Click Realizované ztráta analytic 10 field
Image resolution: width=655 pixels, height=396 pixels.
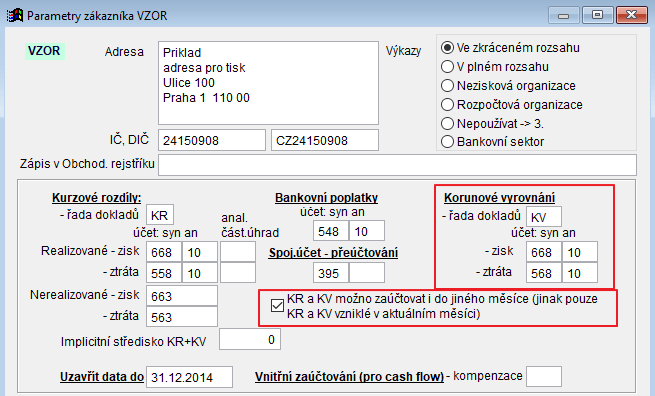(200, 273)
